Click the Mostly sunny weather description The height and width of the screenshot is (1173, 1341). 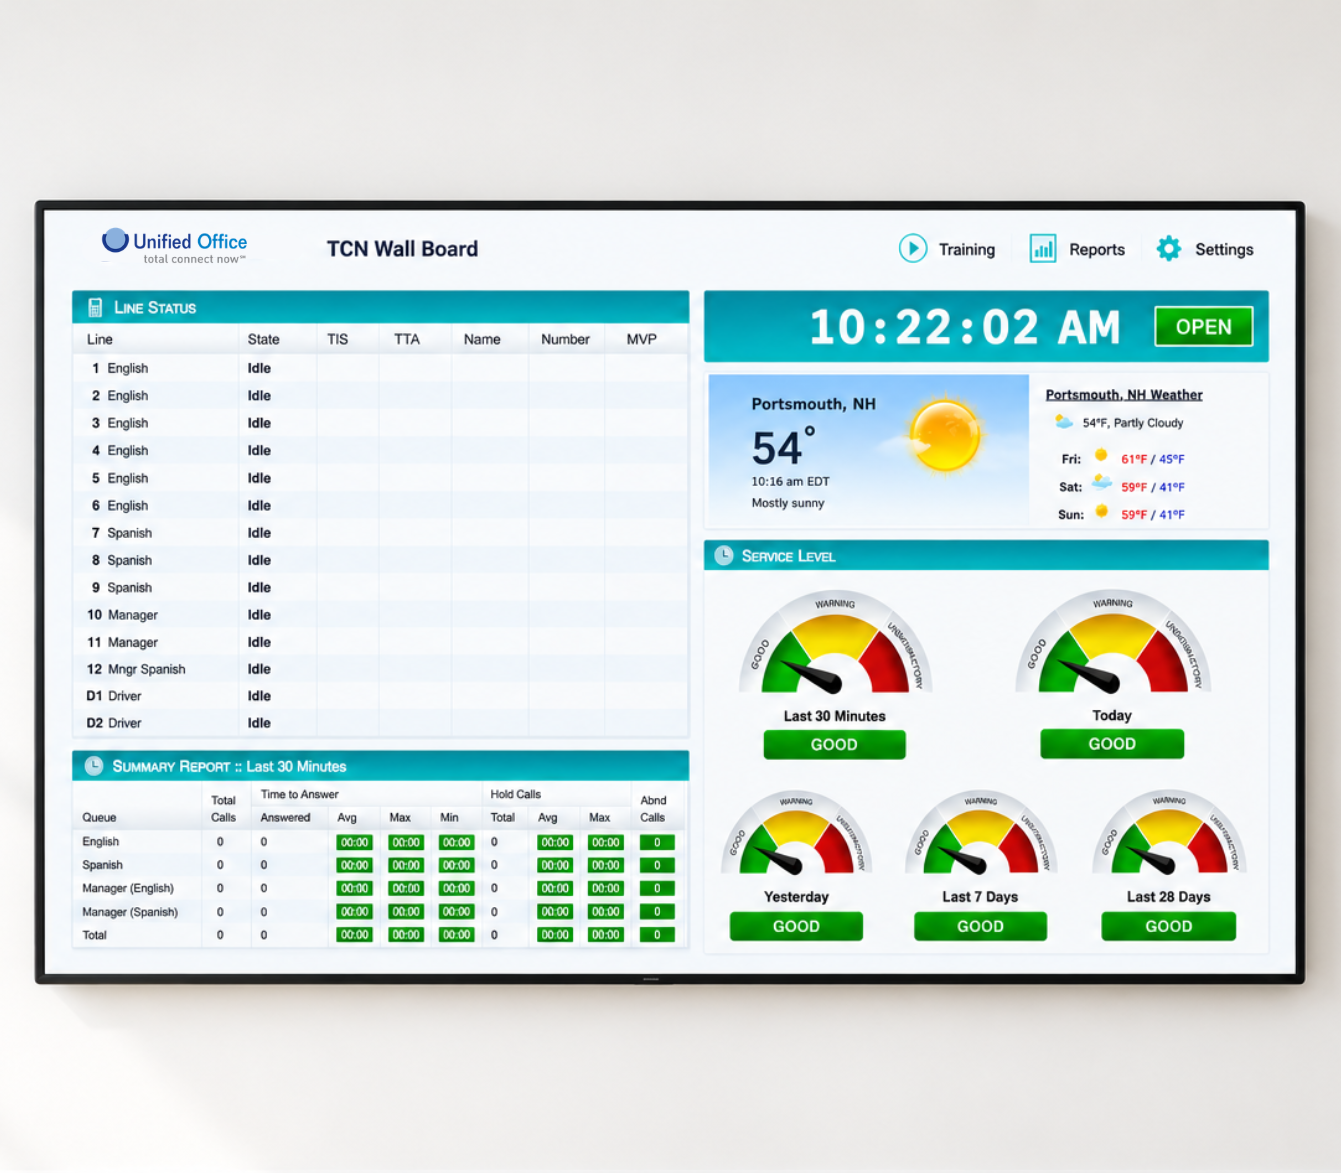pos(788,503)
